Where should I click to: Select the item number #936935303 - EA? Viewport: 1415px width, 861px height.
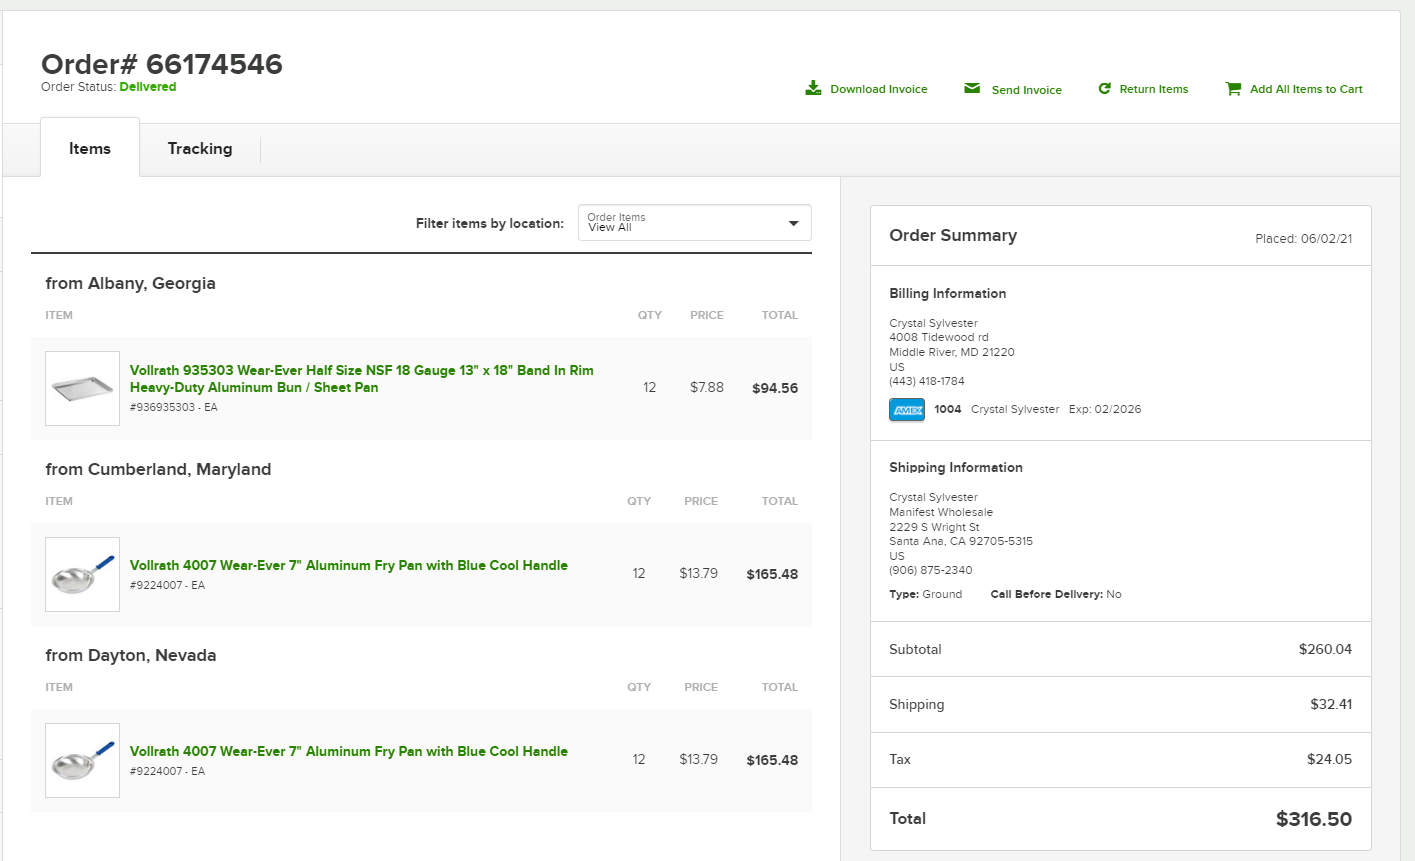(174, 407)
